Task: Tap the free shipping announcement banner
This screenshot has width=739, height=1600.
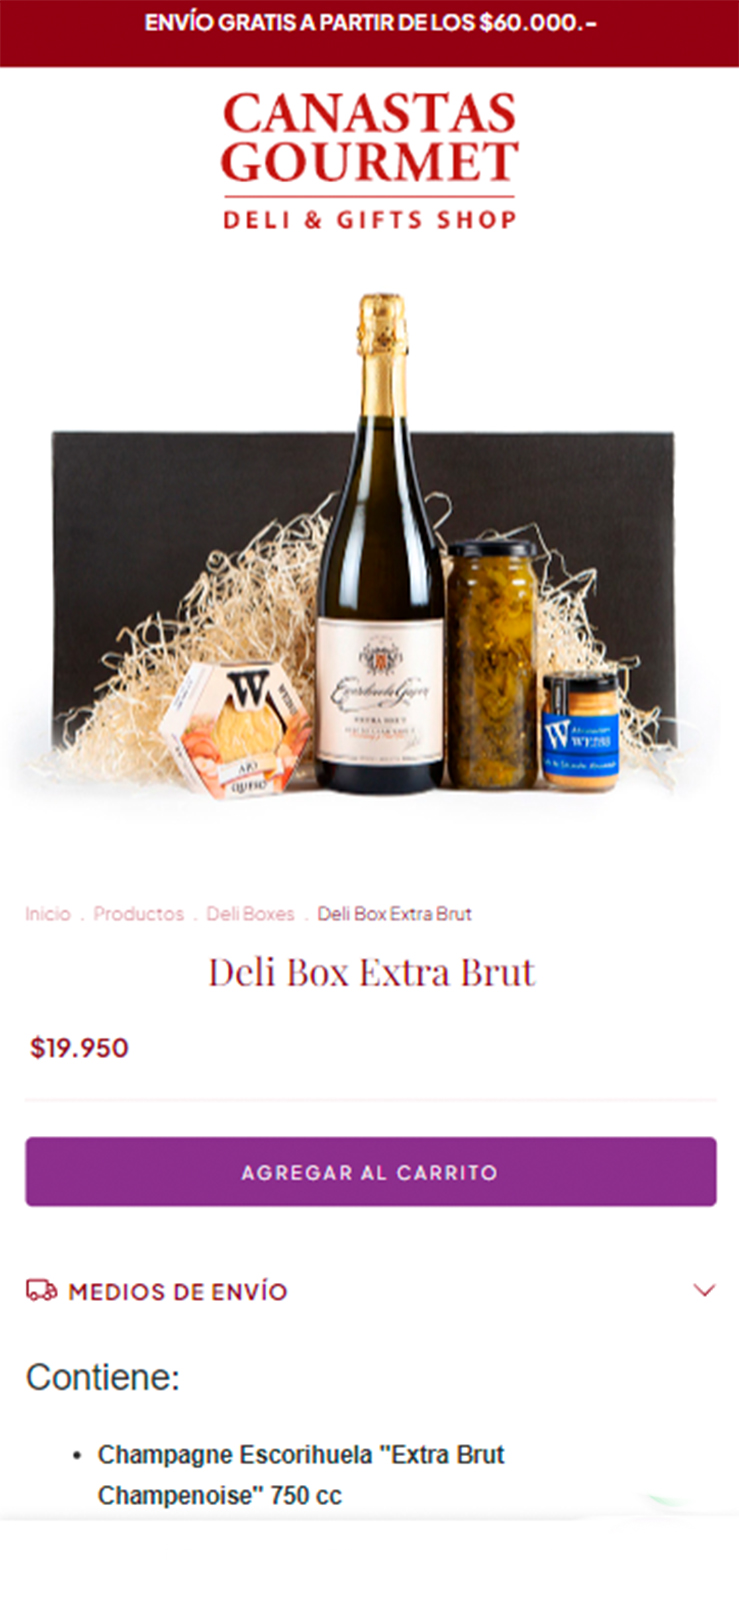Action: pos(369,23)
